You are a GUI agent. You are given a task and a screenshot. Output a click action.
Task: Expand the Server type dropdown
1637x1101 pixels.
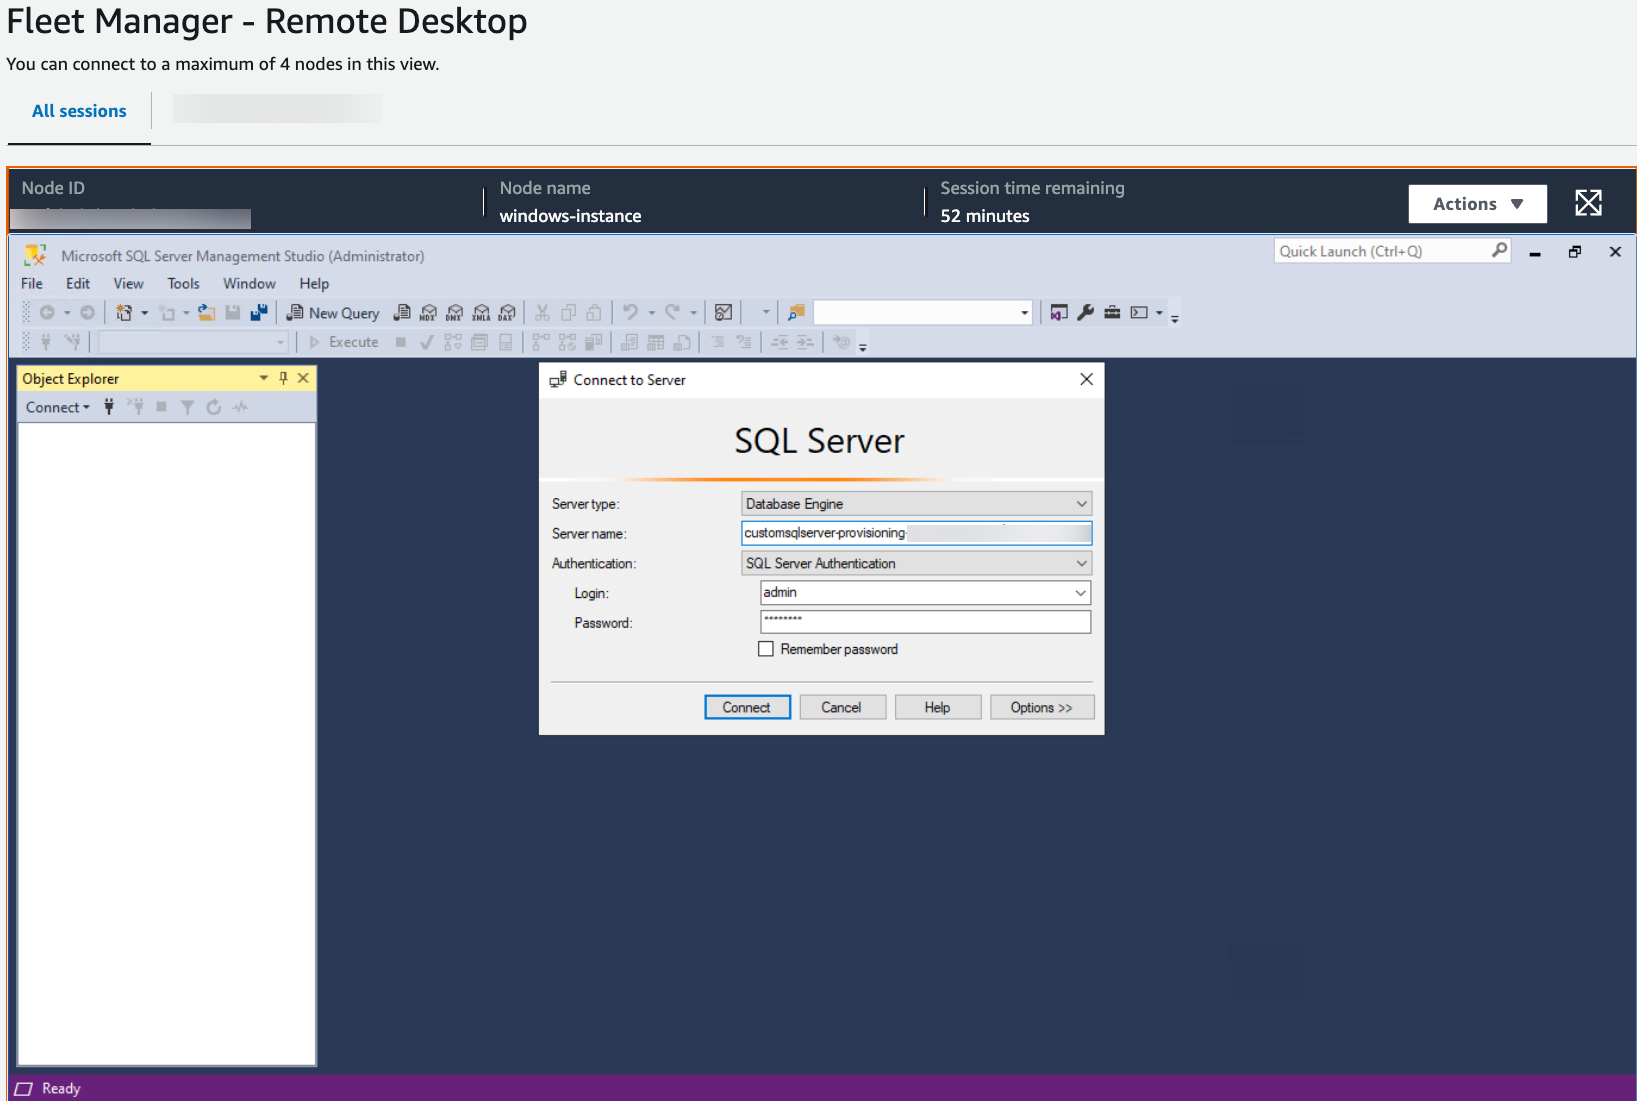click(1081, 504)
